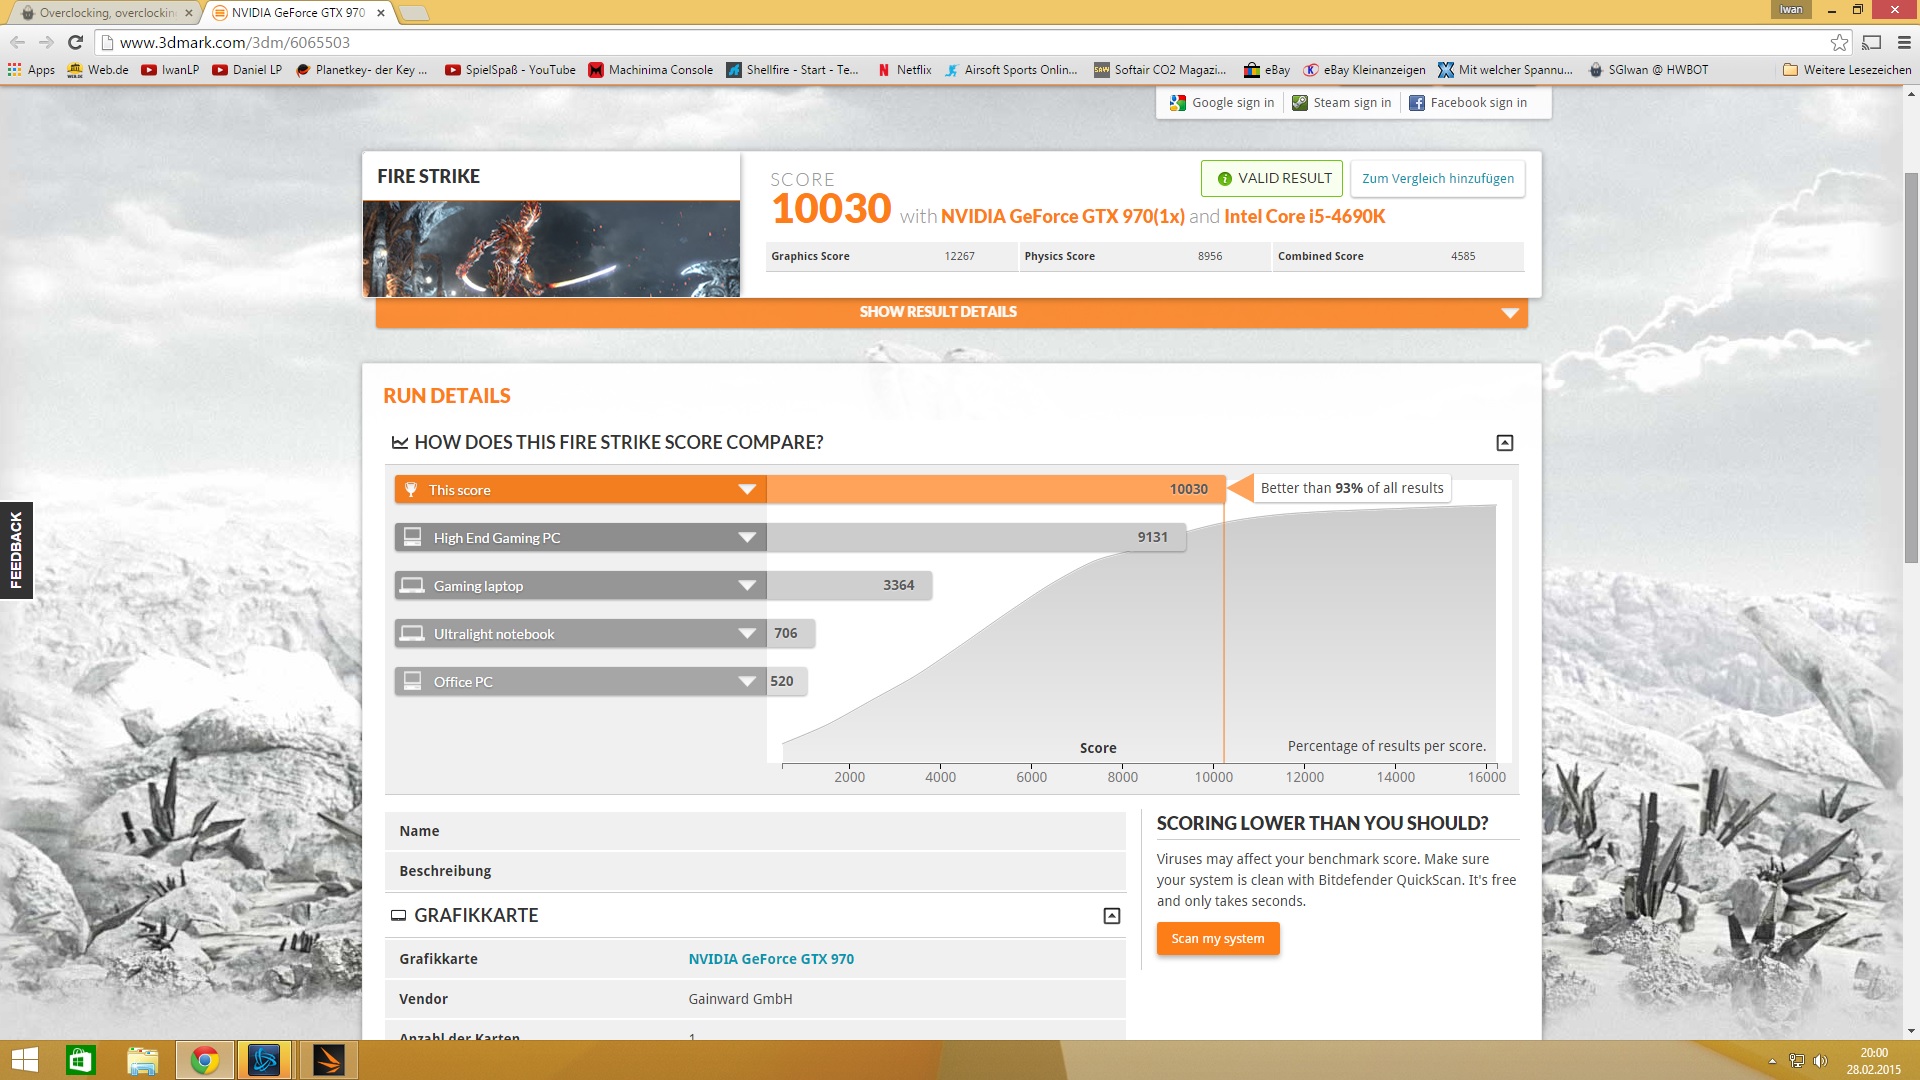Collapse the score comparison section
The image size is (1920, 1080).
pos(1504,443)
